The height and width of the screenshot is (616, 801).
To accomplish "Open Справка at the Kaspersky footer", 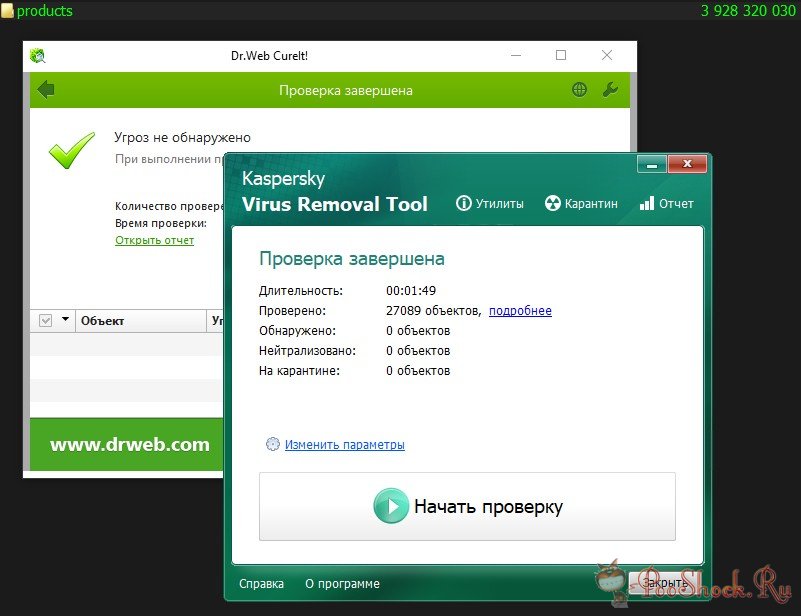I will [261, 583].
